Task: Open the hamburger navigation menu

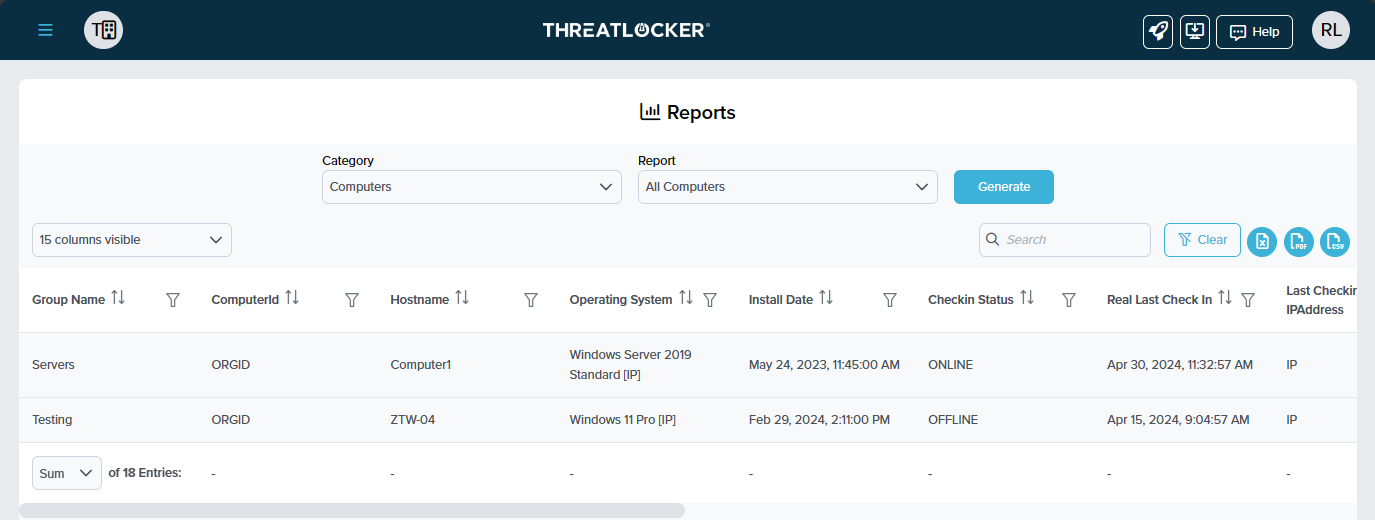Action: click(x=45, y=30)
